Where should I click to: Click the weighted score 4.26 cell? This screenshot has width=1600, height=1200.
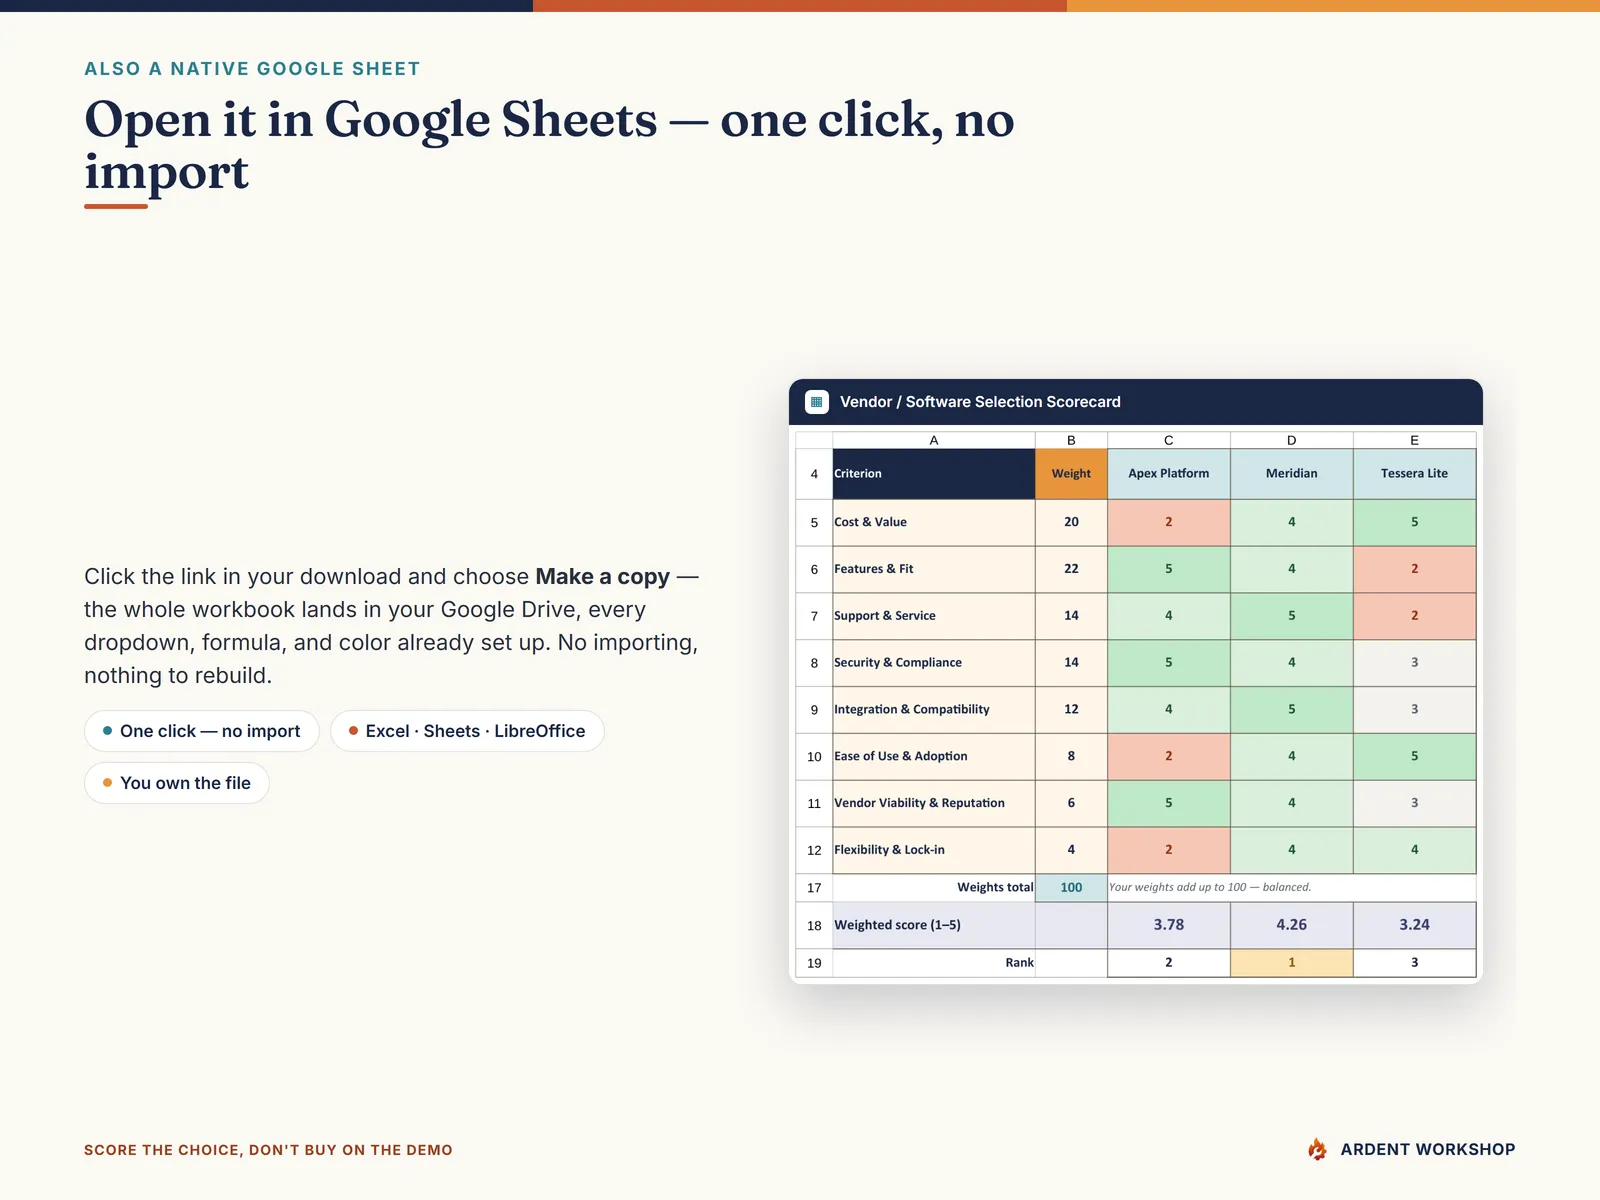click(1292, 925)
